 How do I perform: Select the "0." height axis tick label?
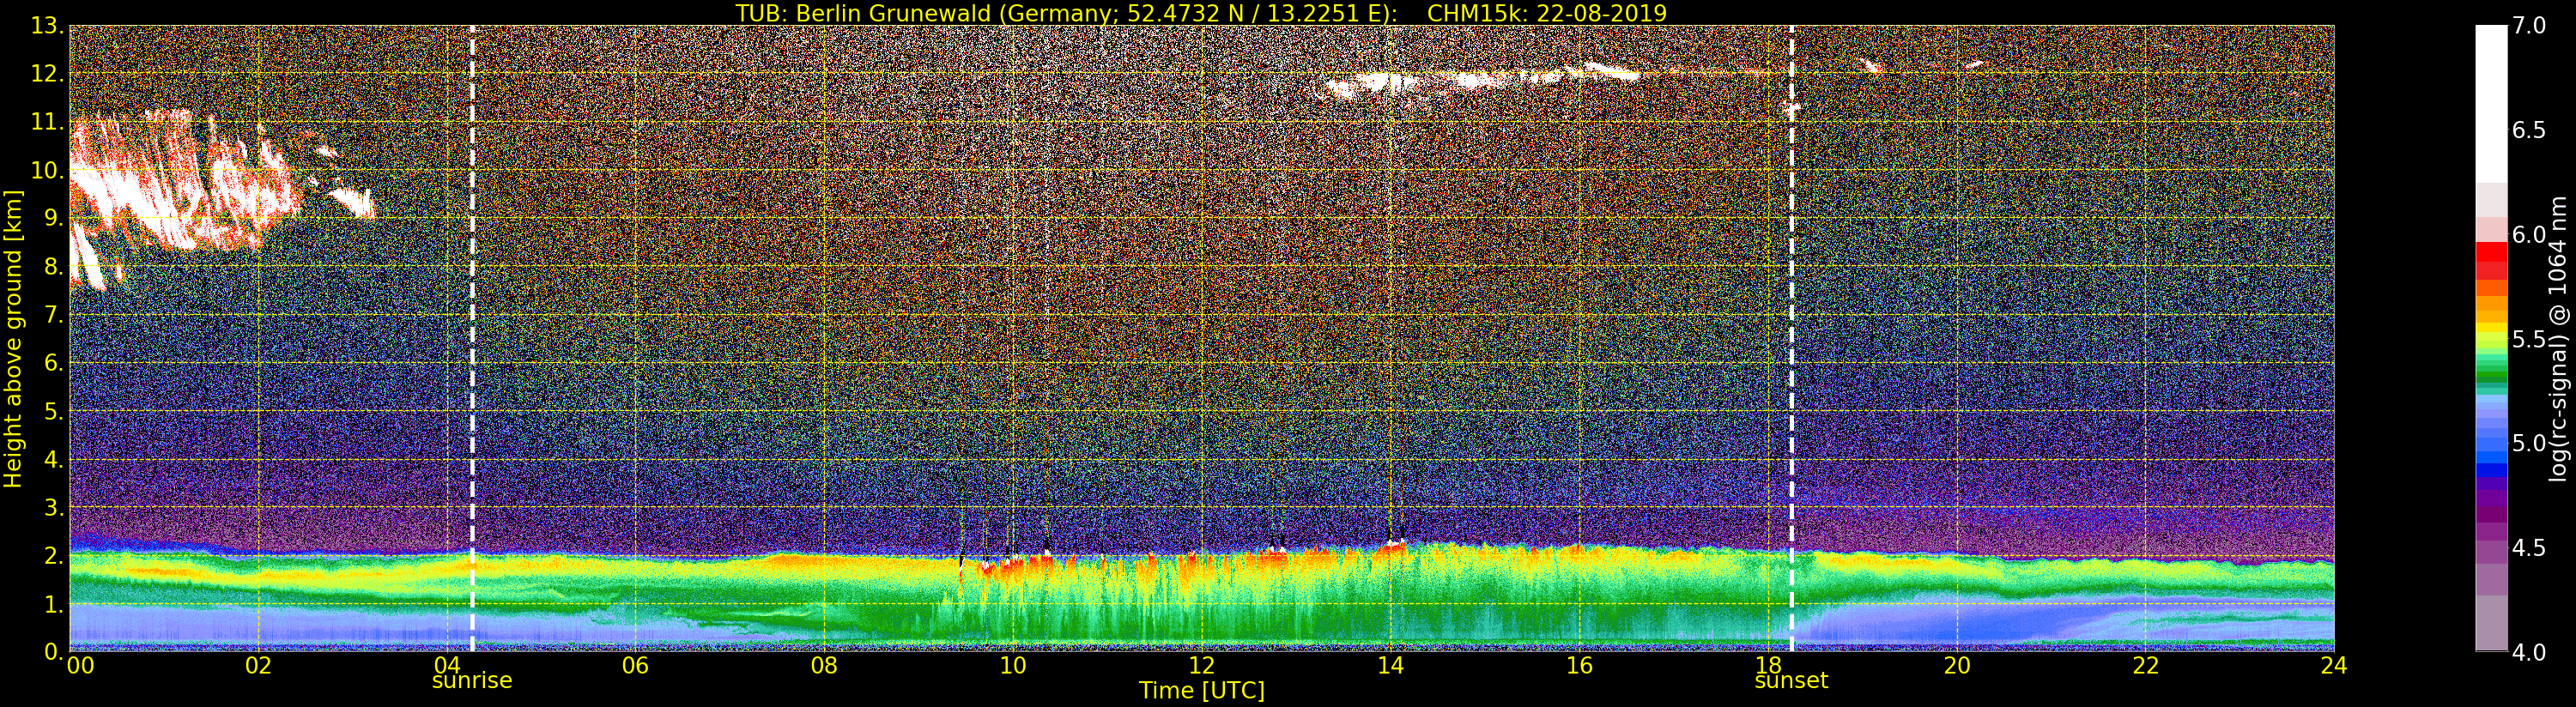coord(54,652)
